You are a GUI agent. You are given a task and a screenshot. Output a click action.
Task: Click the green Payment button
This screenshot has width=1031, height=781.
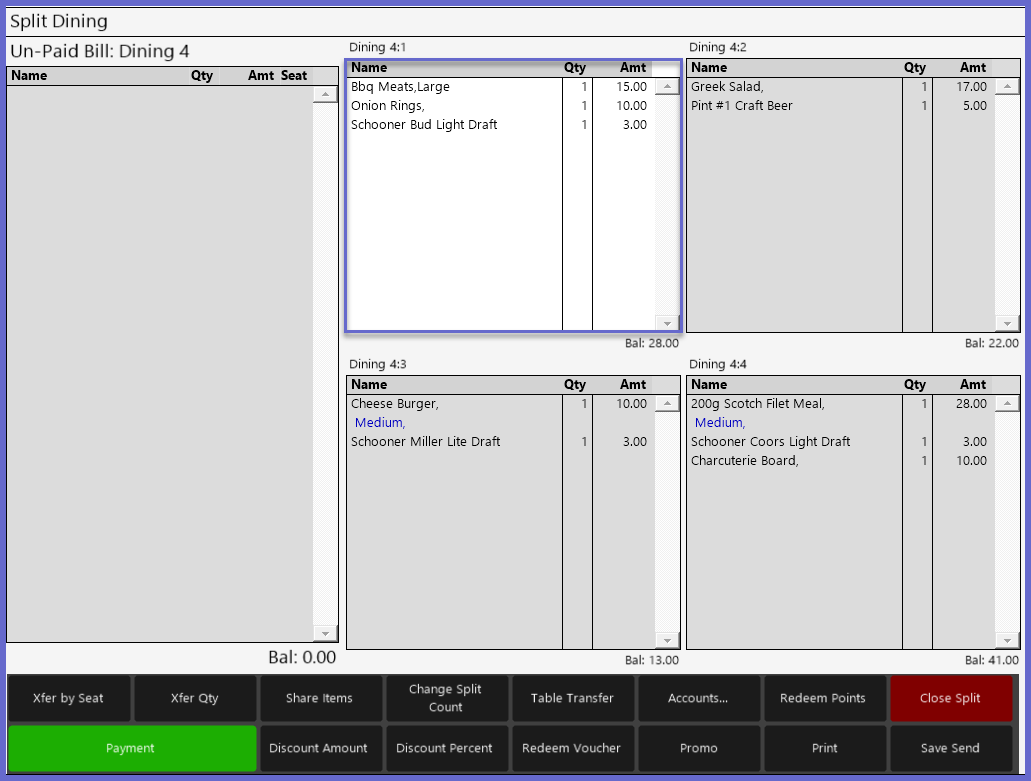pyautogui.click(x=131, y=748)
